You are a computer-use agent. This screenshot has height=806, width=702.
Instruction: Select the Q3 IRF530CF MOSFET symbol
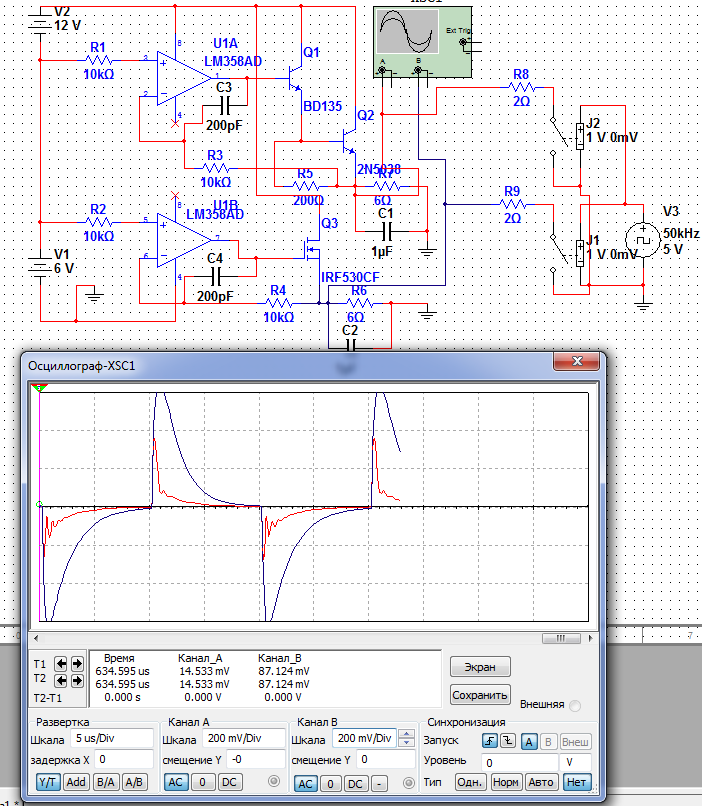pos(312,249)
